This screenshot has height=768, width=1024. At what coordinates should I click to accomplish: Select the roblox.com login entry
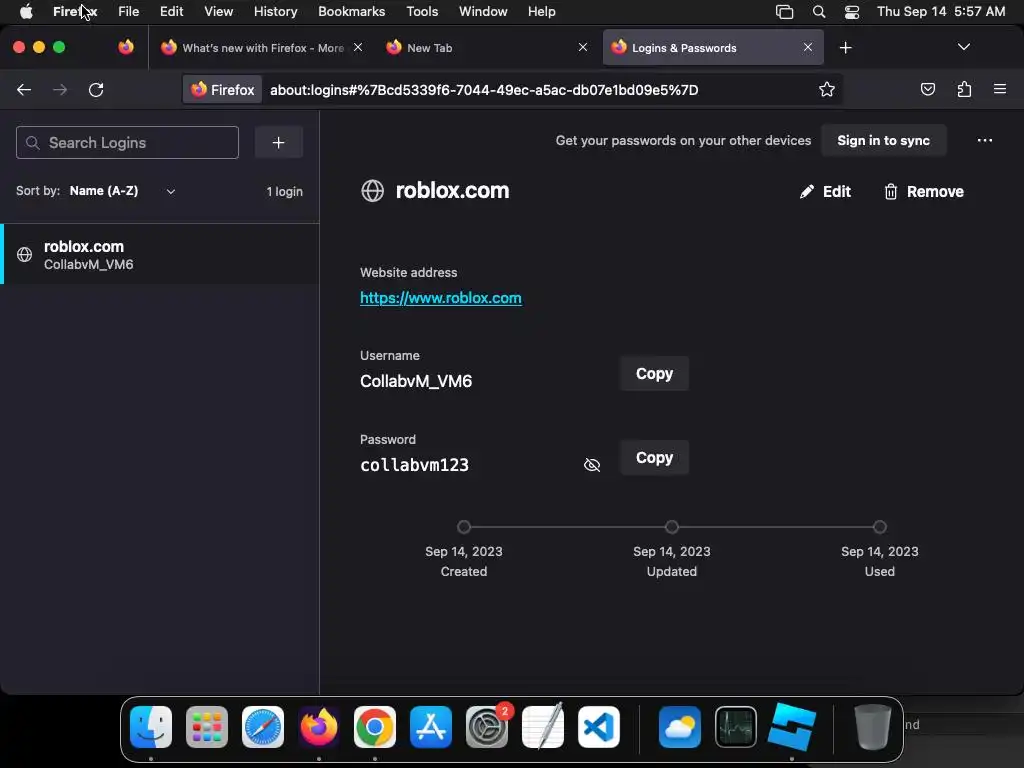point(160,254)
